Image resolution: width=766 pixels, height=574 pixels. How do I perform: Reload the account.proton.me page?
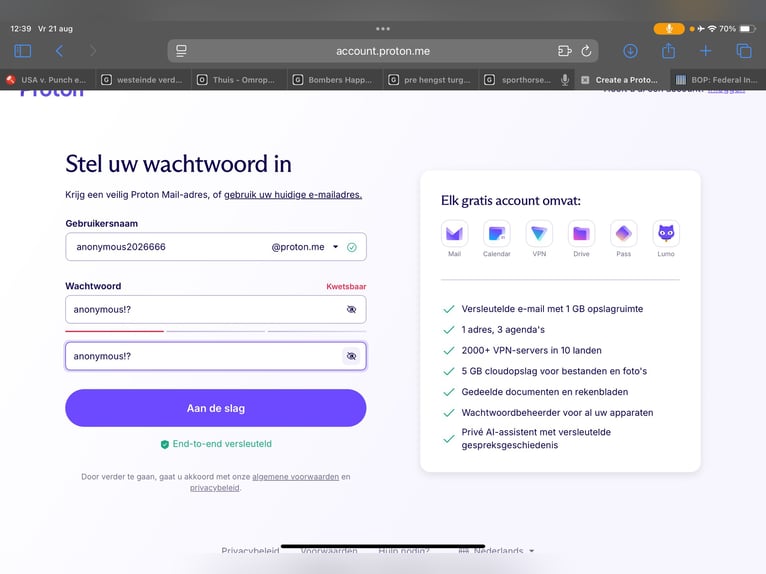coord(586,51)
